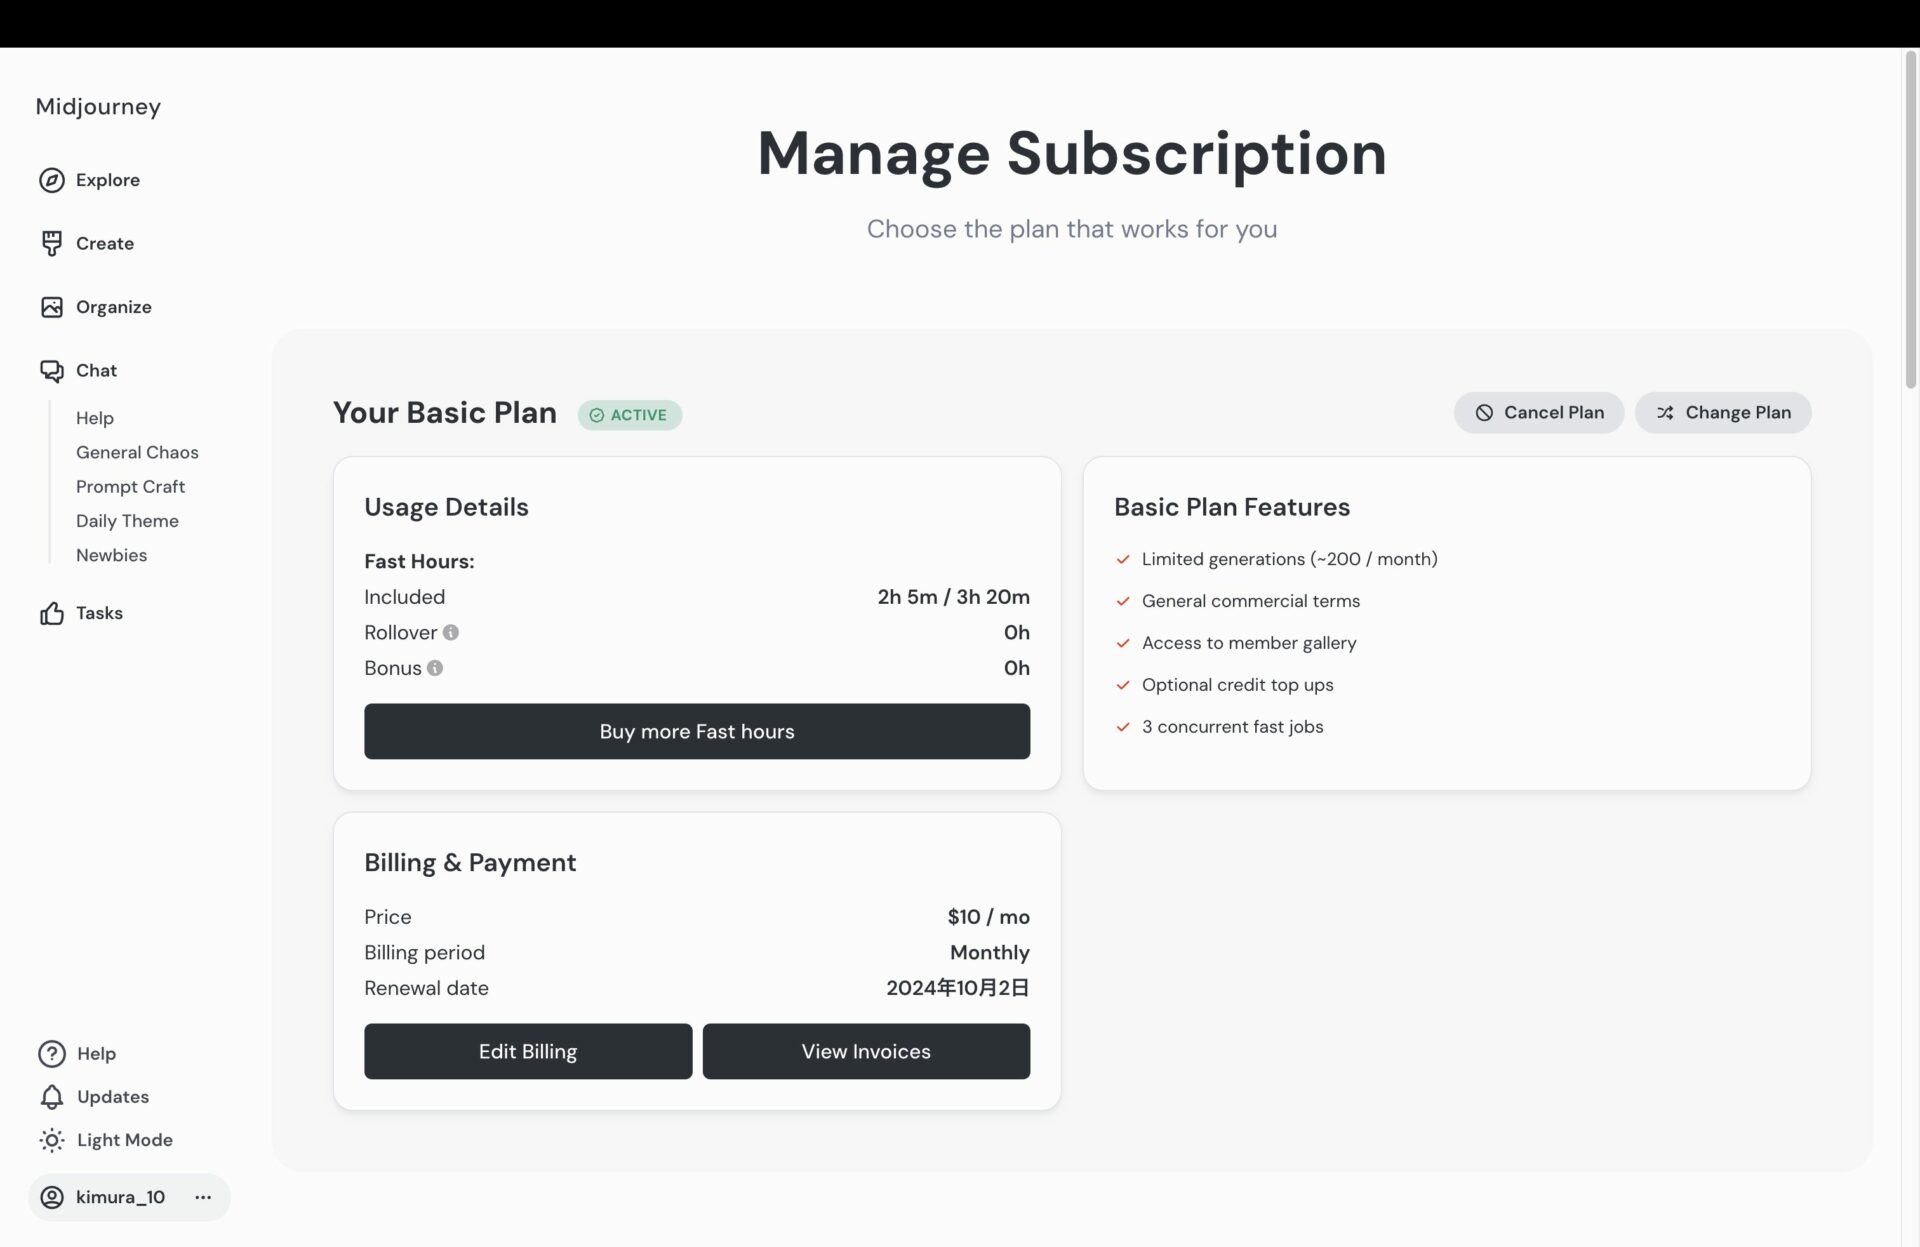Open the Newbies chat channel
This screenshot has height=1247, width=1920.
(111, 555)
